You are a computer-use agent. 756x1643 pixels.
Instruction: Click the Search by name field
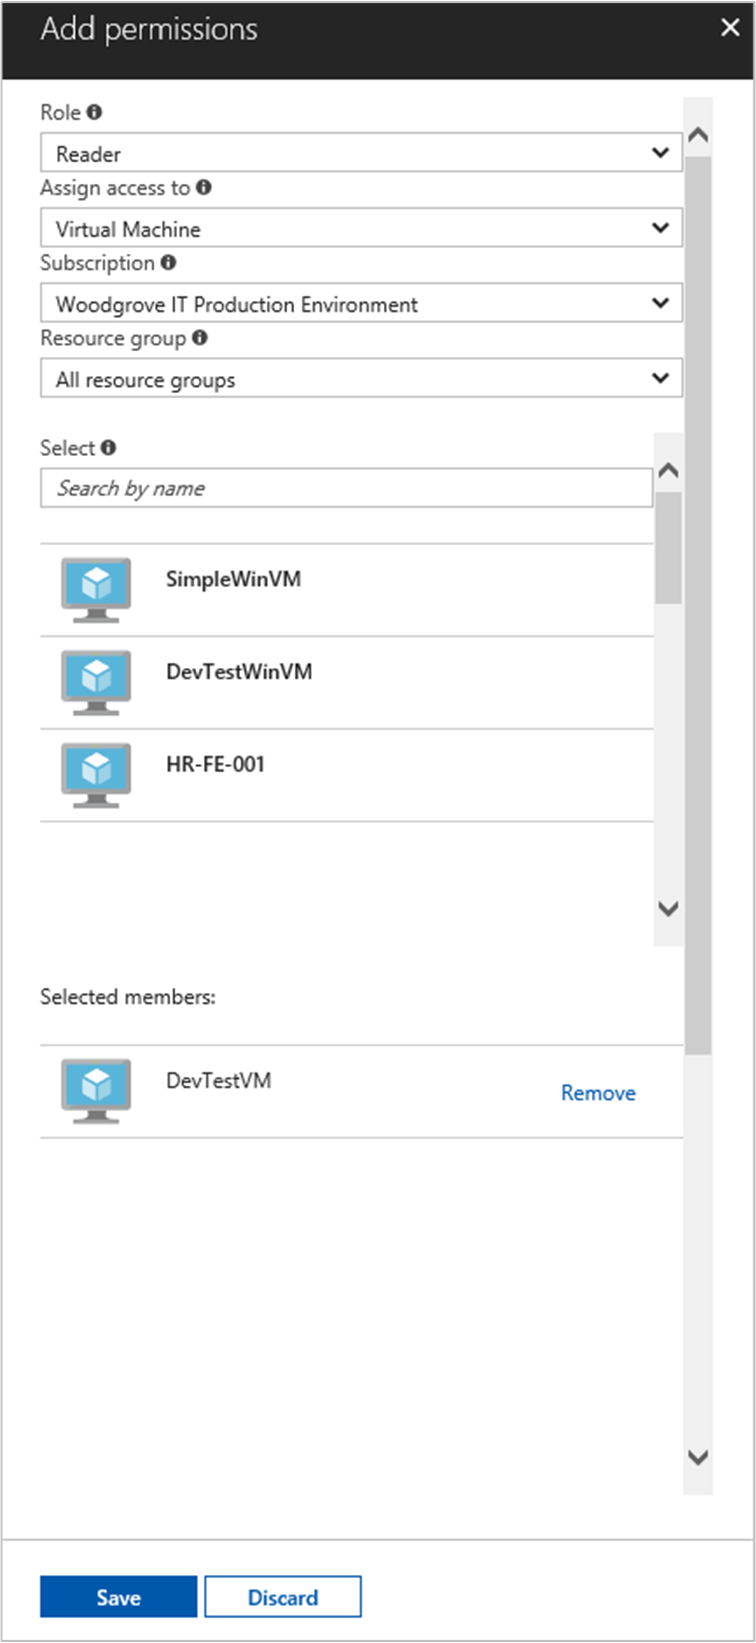(x=346, y=488)
